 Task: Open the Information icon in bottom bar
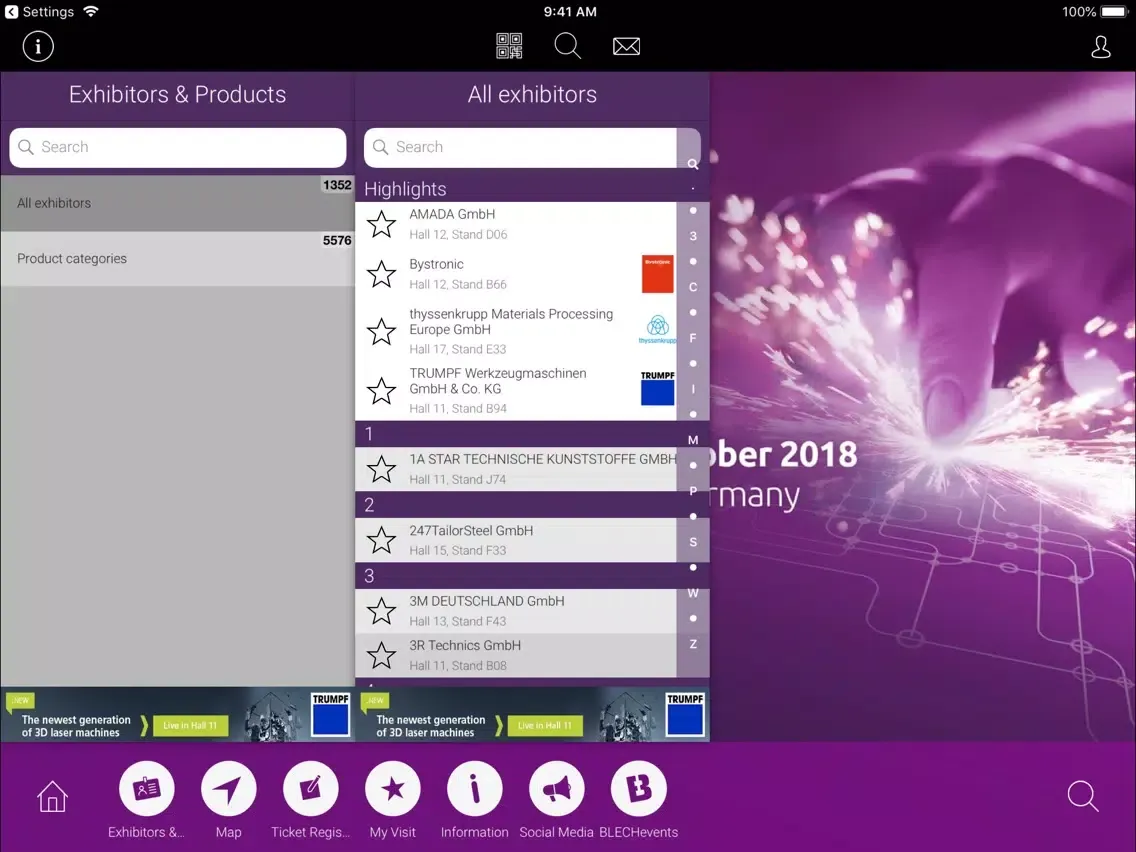(475, 788)
